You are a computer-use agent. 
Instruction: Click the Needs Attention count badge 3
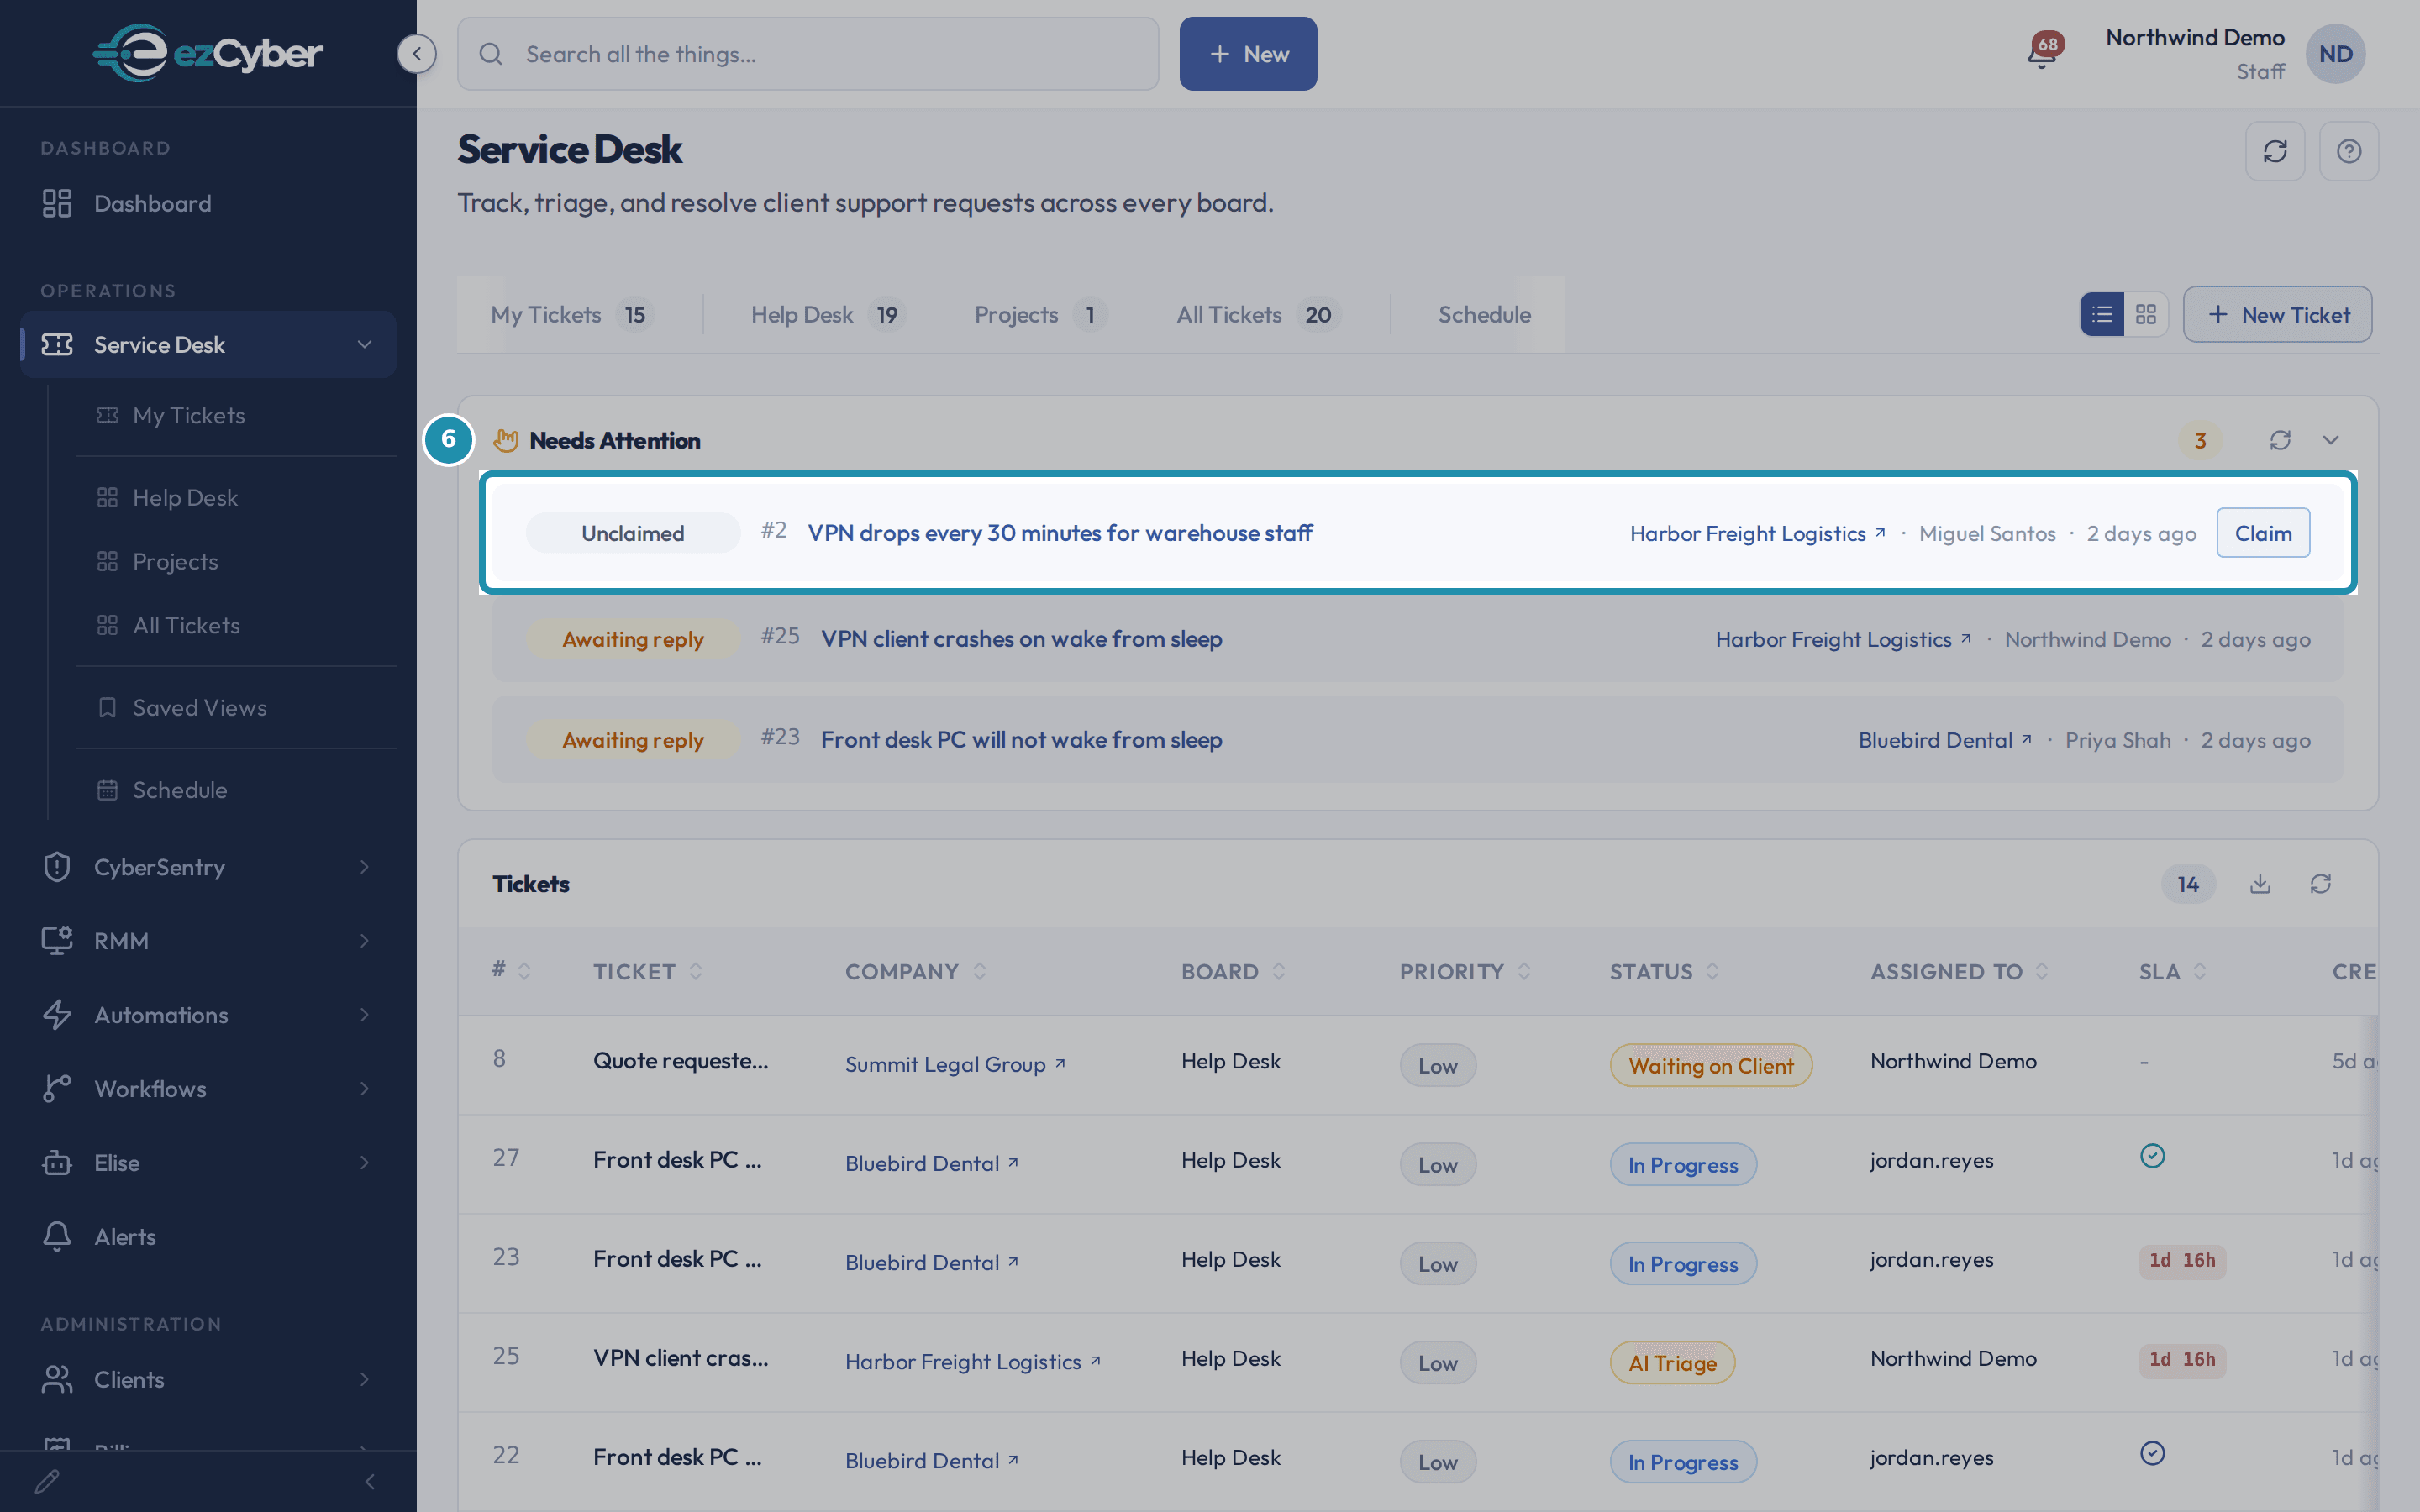(2200, 441)
